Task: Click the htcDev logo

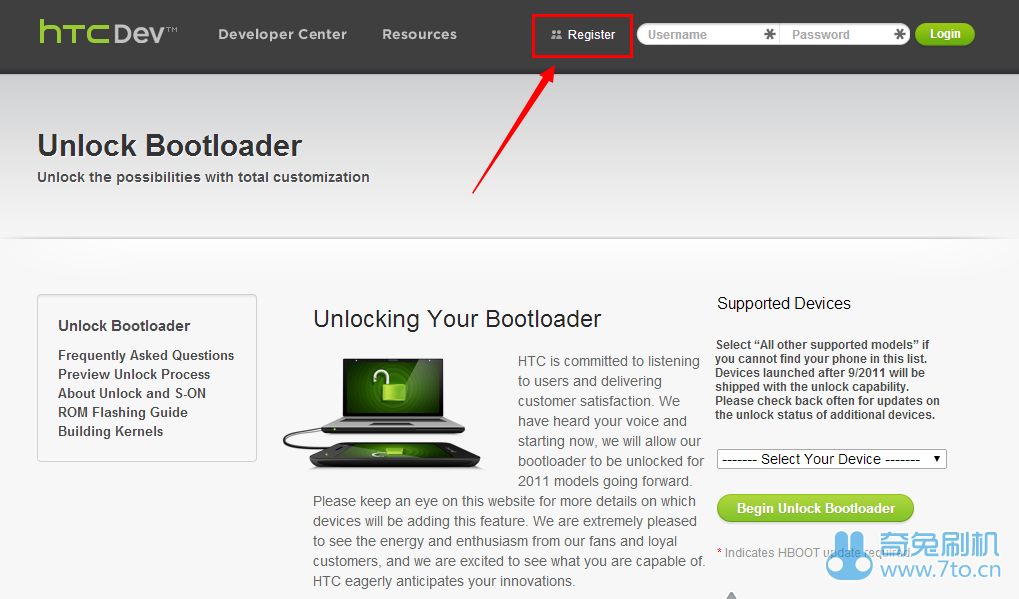Action: (106, 31)
